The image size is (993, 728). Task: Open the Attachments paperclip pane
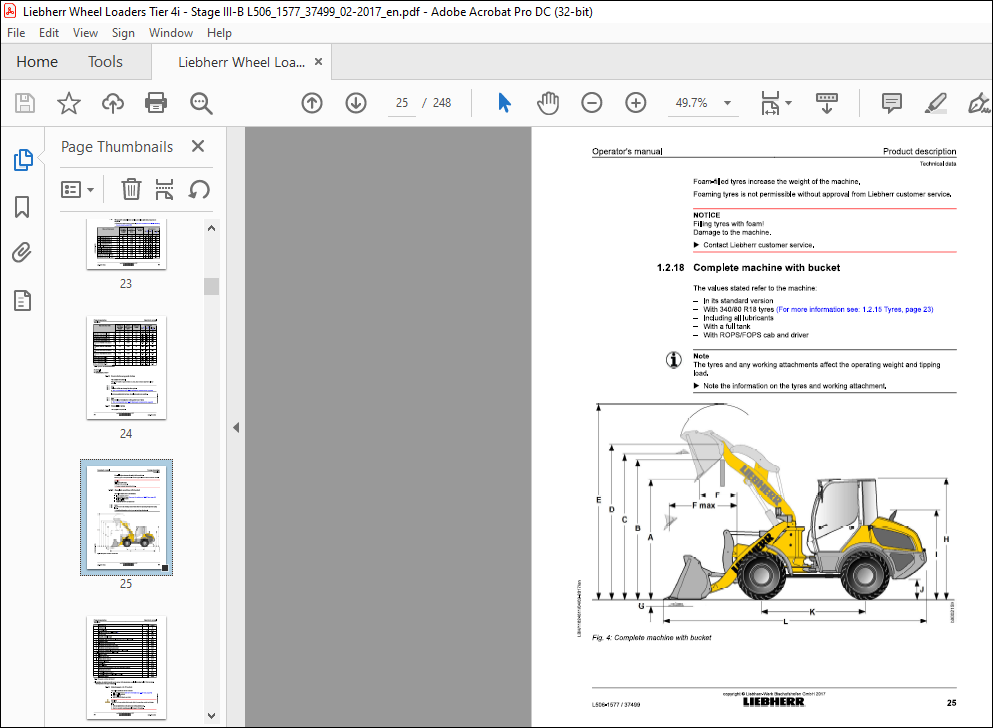[22, 253]
